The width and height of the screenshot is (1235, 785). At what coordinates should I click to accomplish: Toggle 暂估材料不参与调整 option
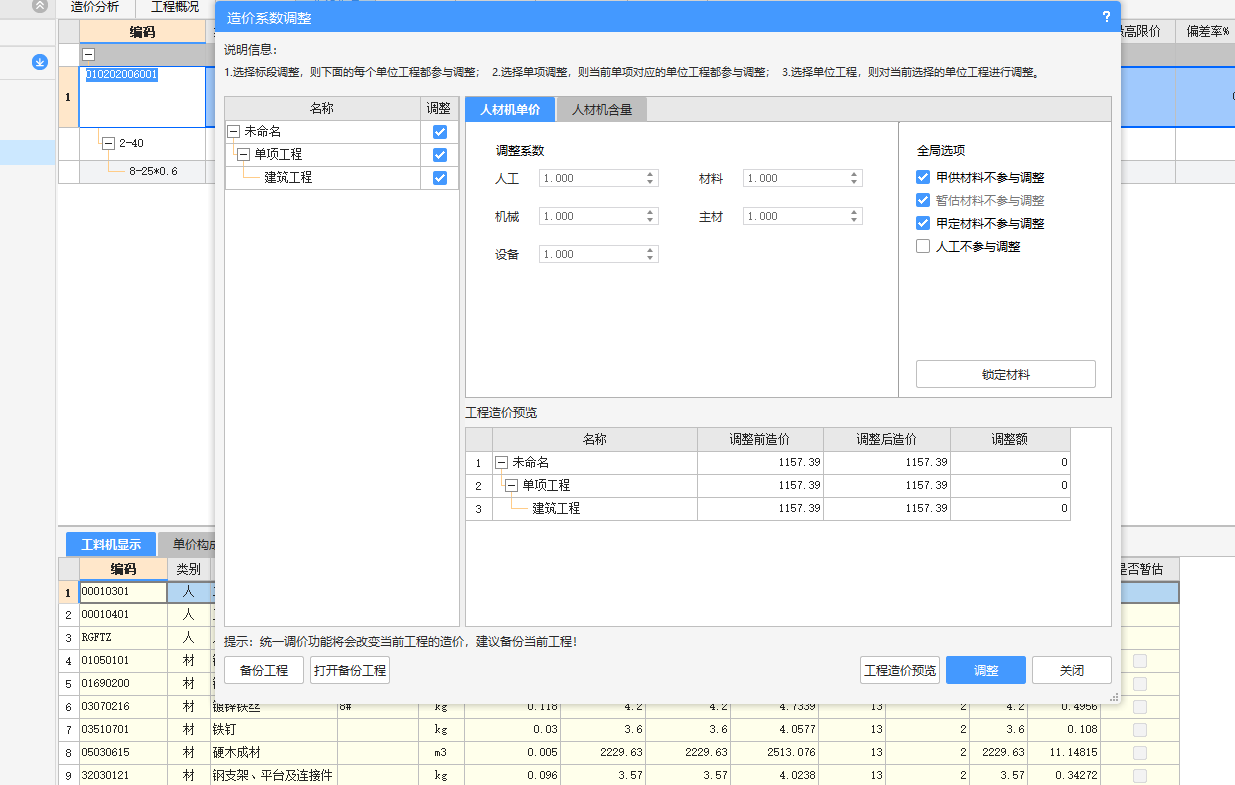click(x=923, y=200)
